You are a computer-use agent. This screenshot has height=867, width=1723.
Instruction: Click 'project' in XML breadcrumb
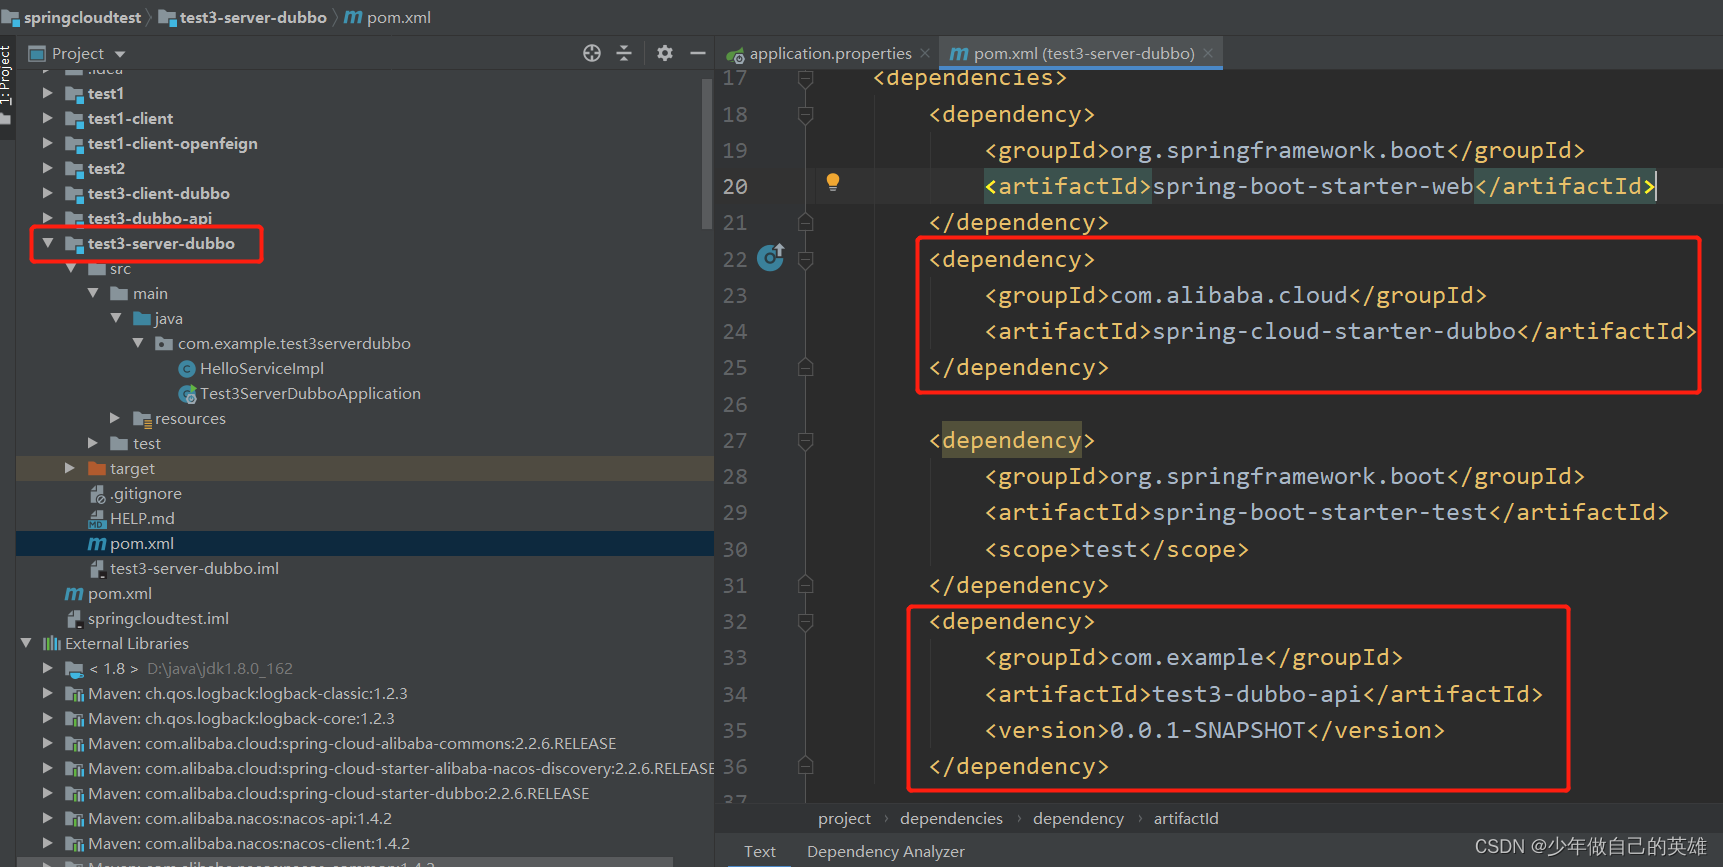tap(844, 818)
